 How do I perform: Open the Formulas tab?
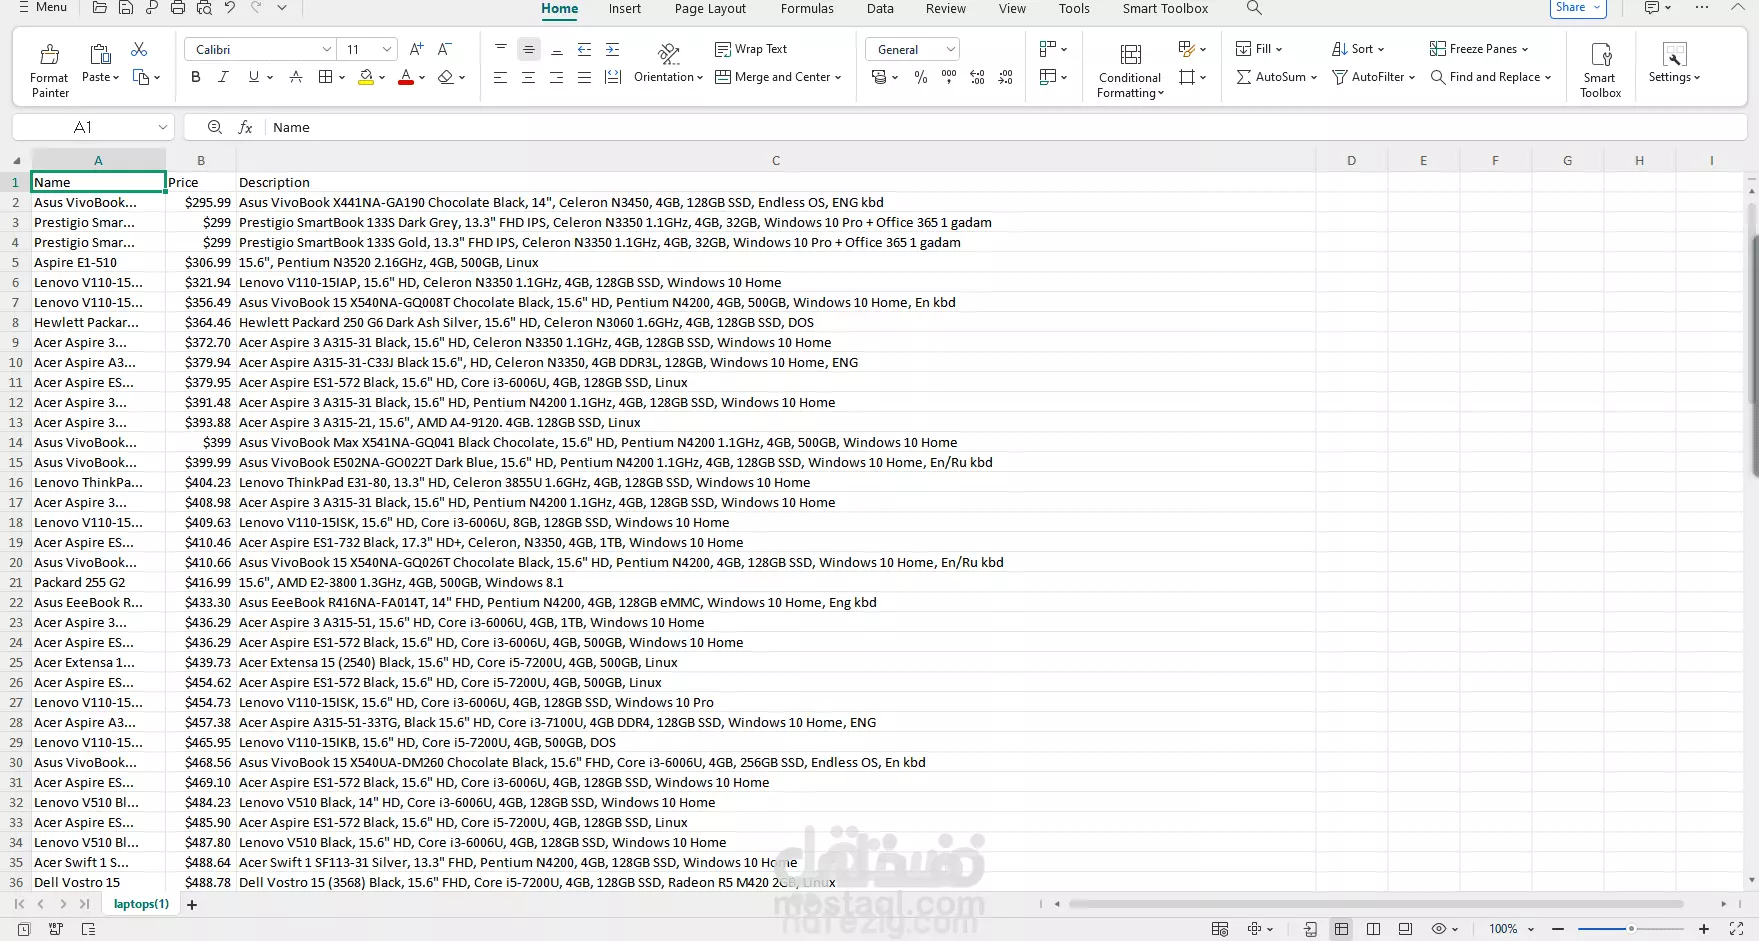click(807, 9)
